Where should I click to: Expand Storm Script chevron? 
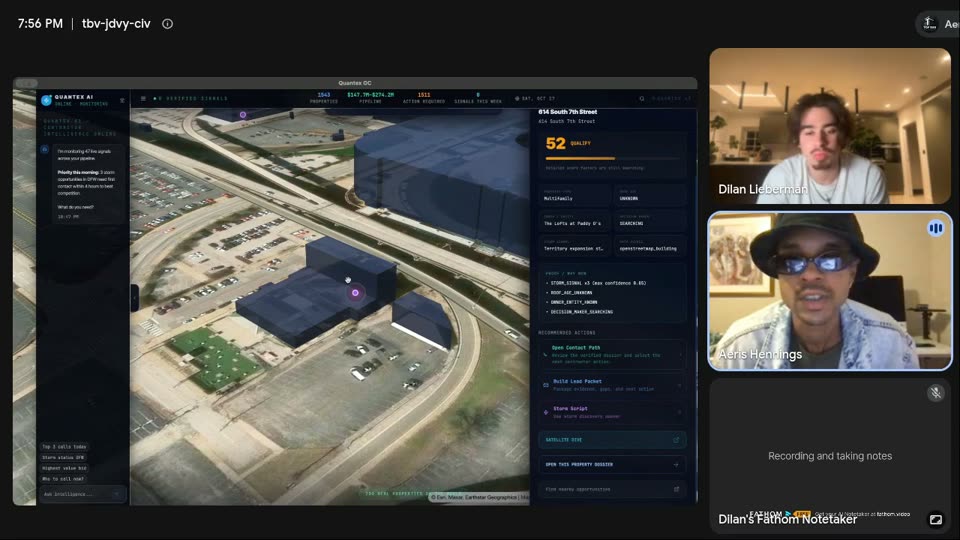(x=680, y=412)
